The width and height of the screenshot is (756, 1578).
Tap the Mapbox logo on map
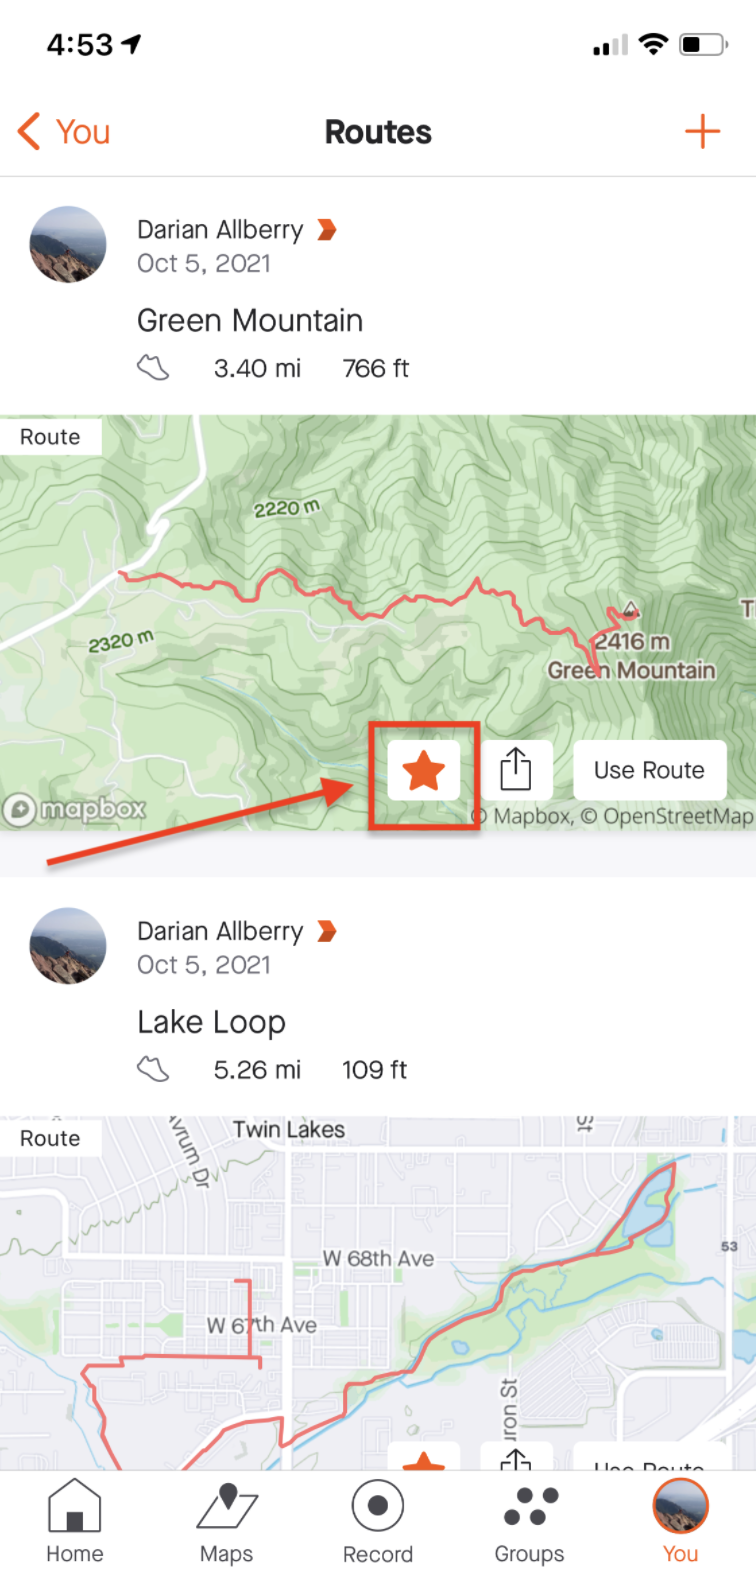pos(75,809)
